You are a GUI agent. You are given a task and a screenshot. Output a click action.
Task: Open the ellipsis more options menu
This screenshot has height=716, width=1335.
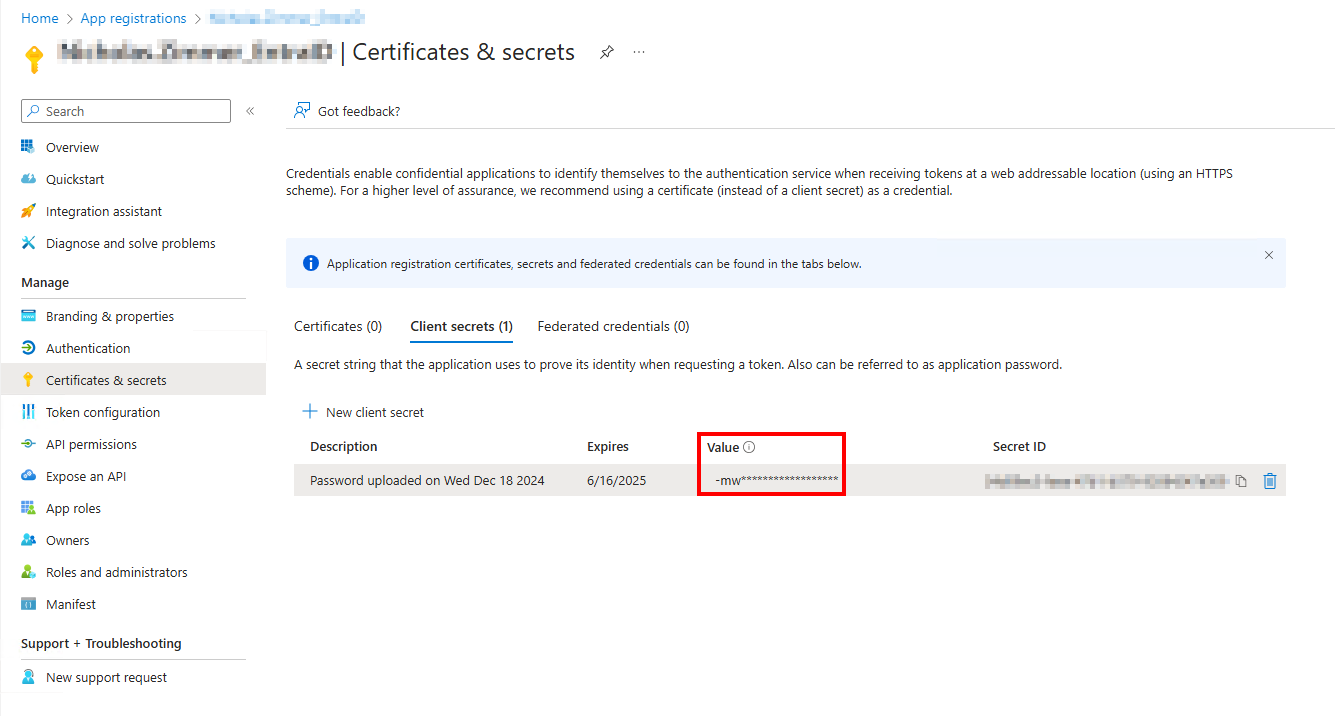639,52
